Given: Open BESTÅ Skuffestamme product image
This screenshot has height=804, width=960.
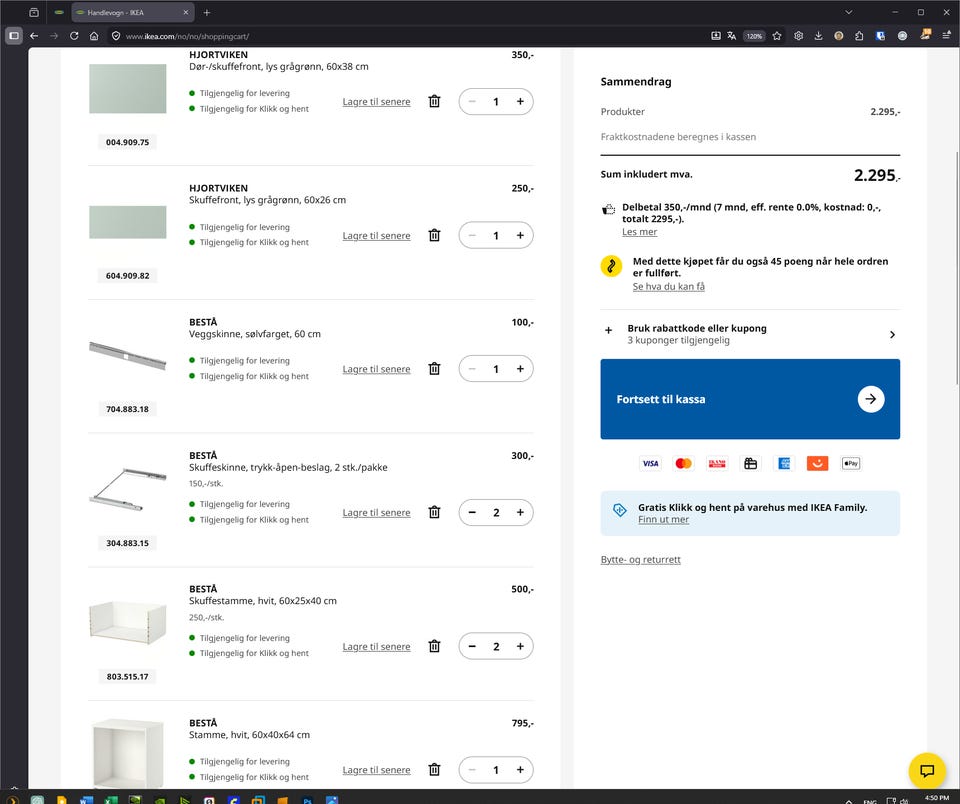Looking at the screenshot, I should coord(127,623).
